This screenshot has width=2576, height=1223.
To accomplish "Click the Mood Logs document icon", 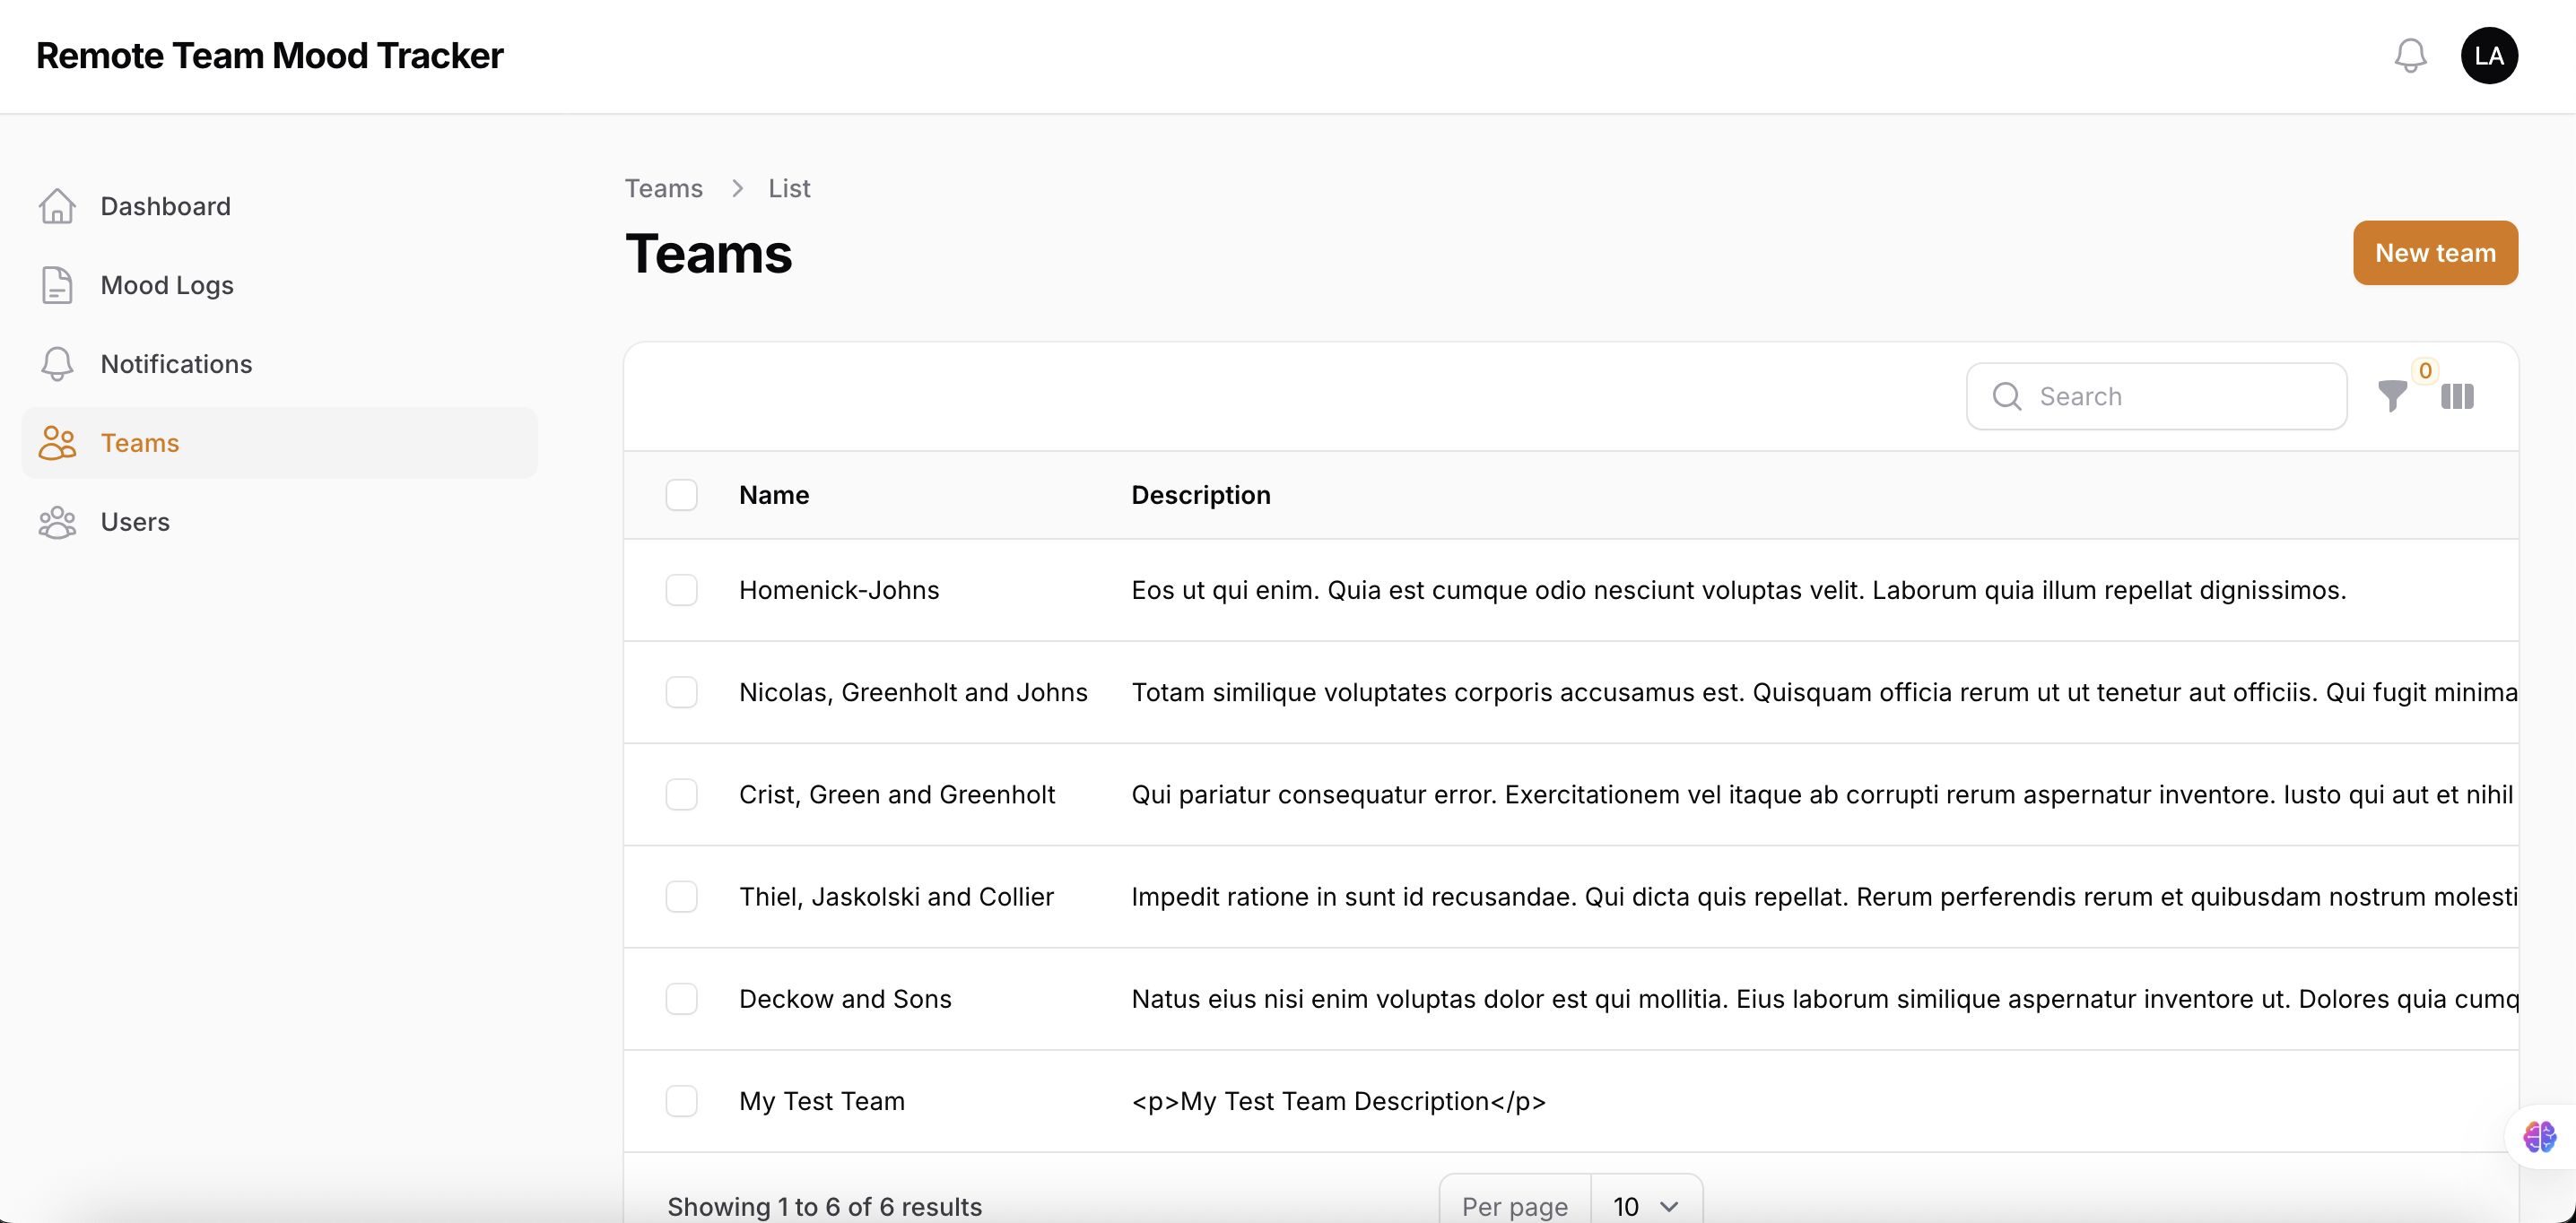I will click(57, 285).
